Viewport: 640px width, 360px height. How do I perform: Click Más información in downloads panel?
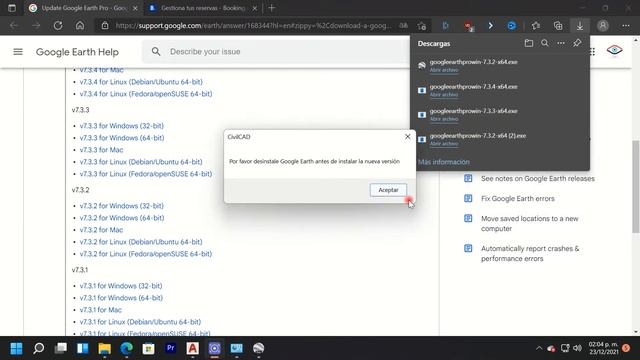(443, 162)
